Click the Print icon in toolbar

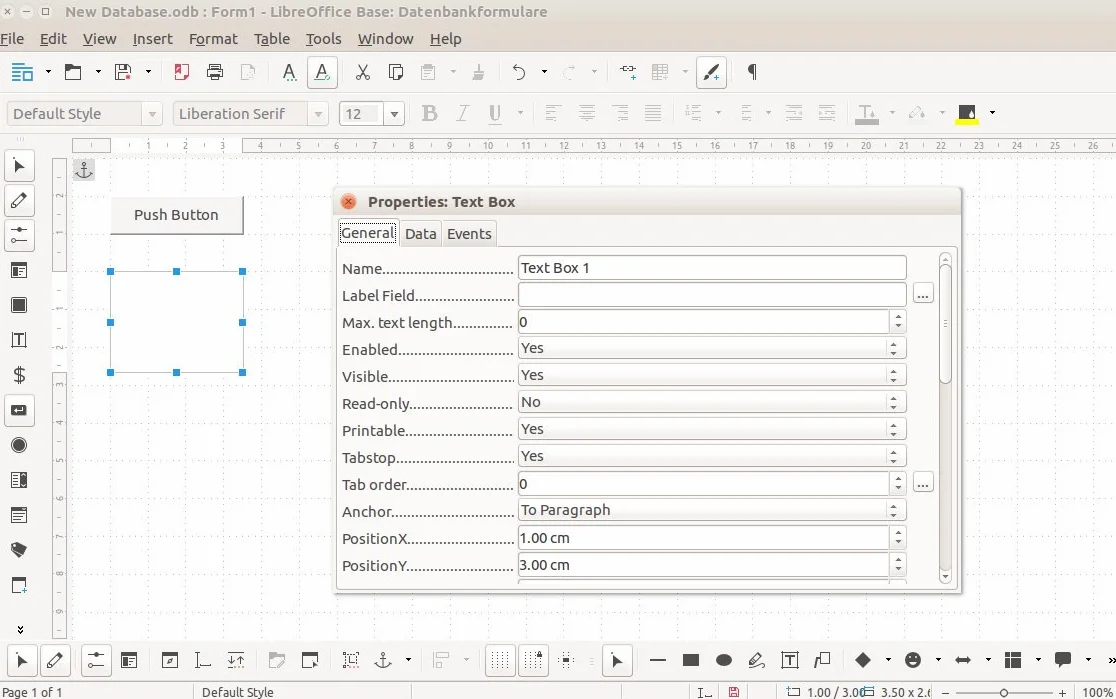[214, 72]
